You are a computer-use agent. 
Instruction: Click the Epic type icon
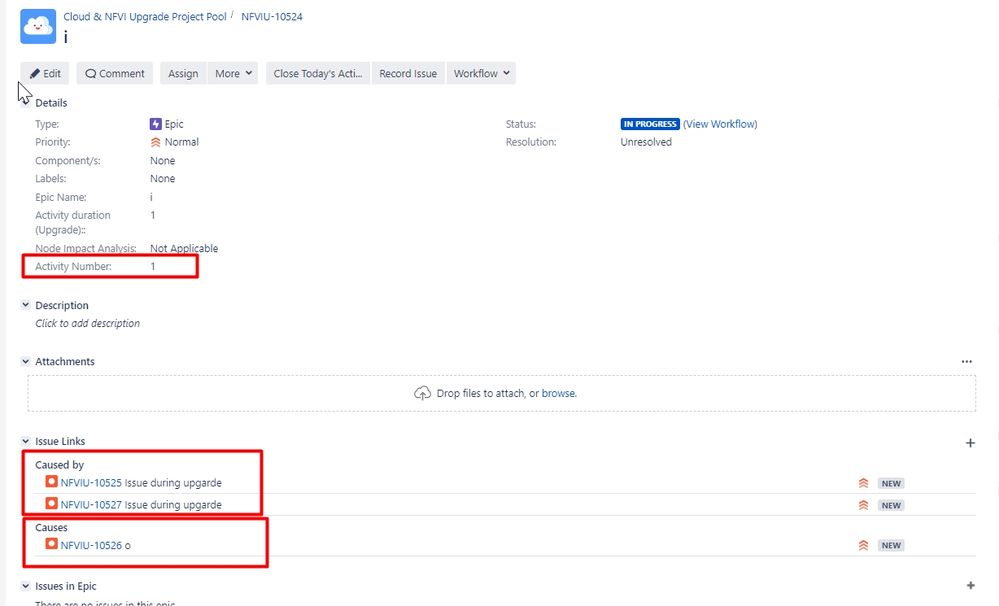[x=155, y=124]
